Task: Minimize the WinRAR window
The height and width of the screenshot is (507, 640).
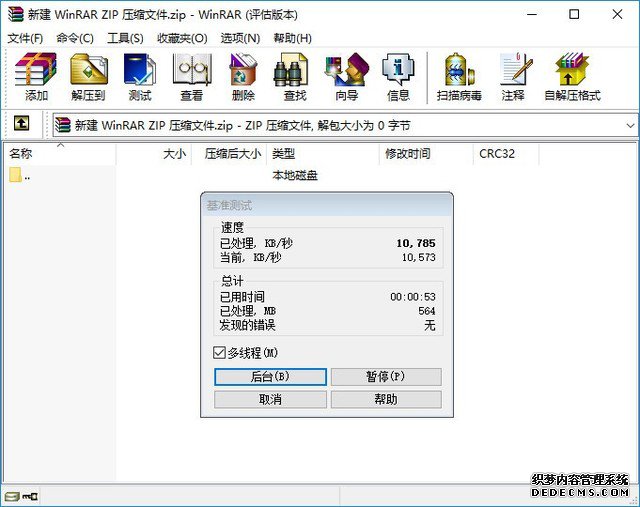Action: [532, 14]
